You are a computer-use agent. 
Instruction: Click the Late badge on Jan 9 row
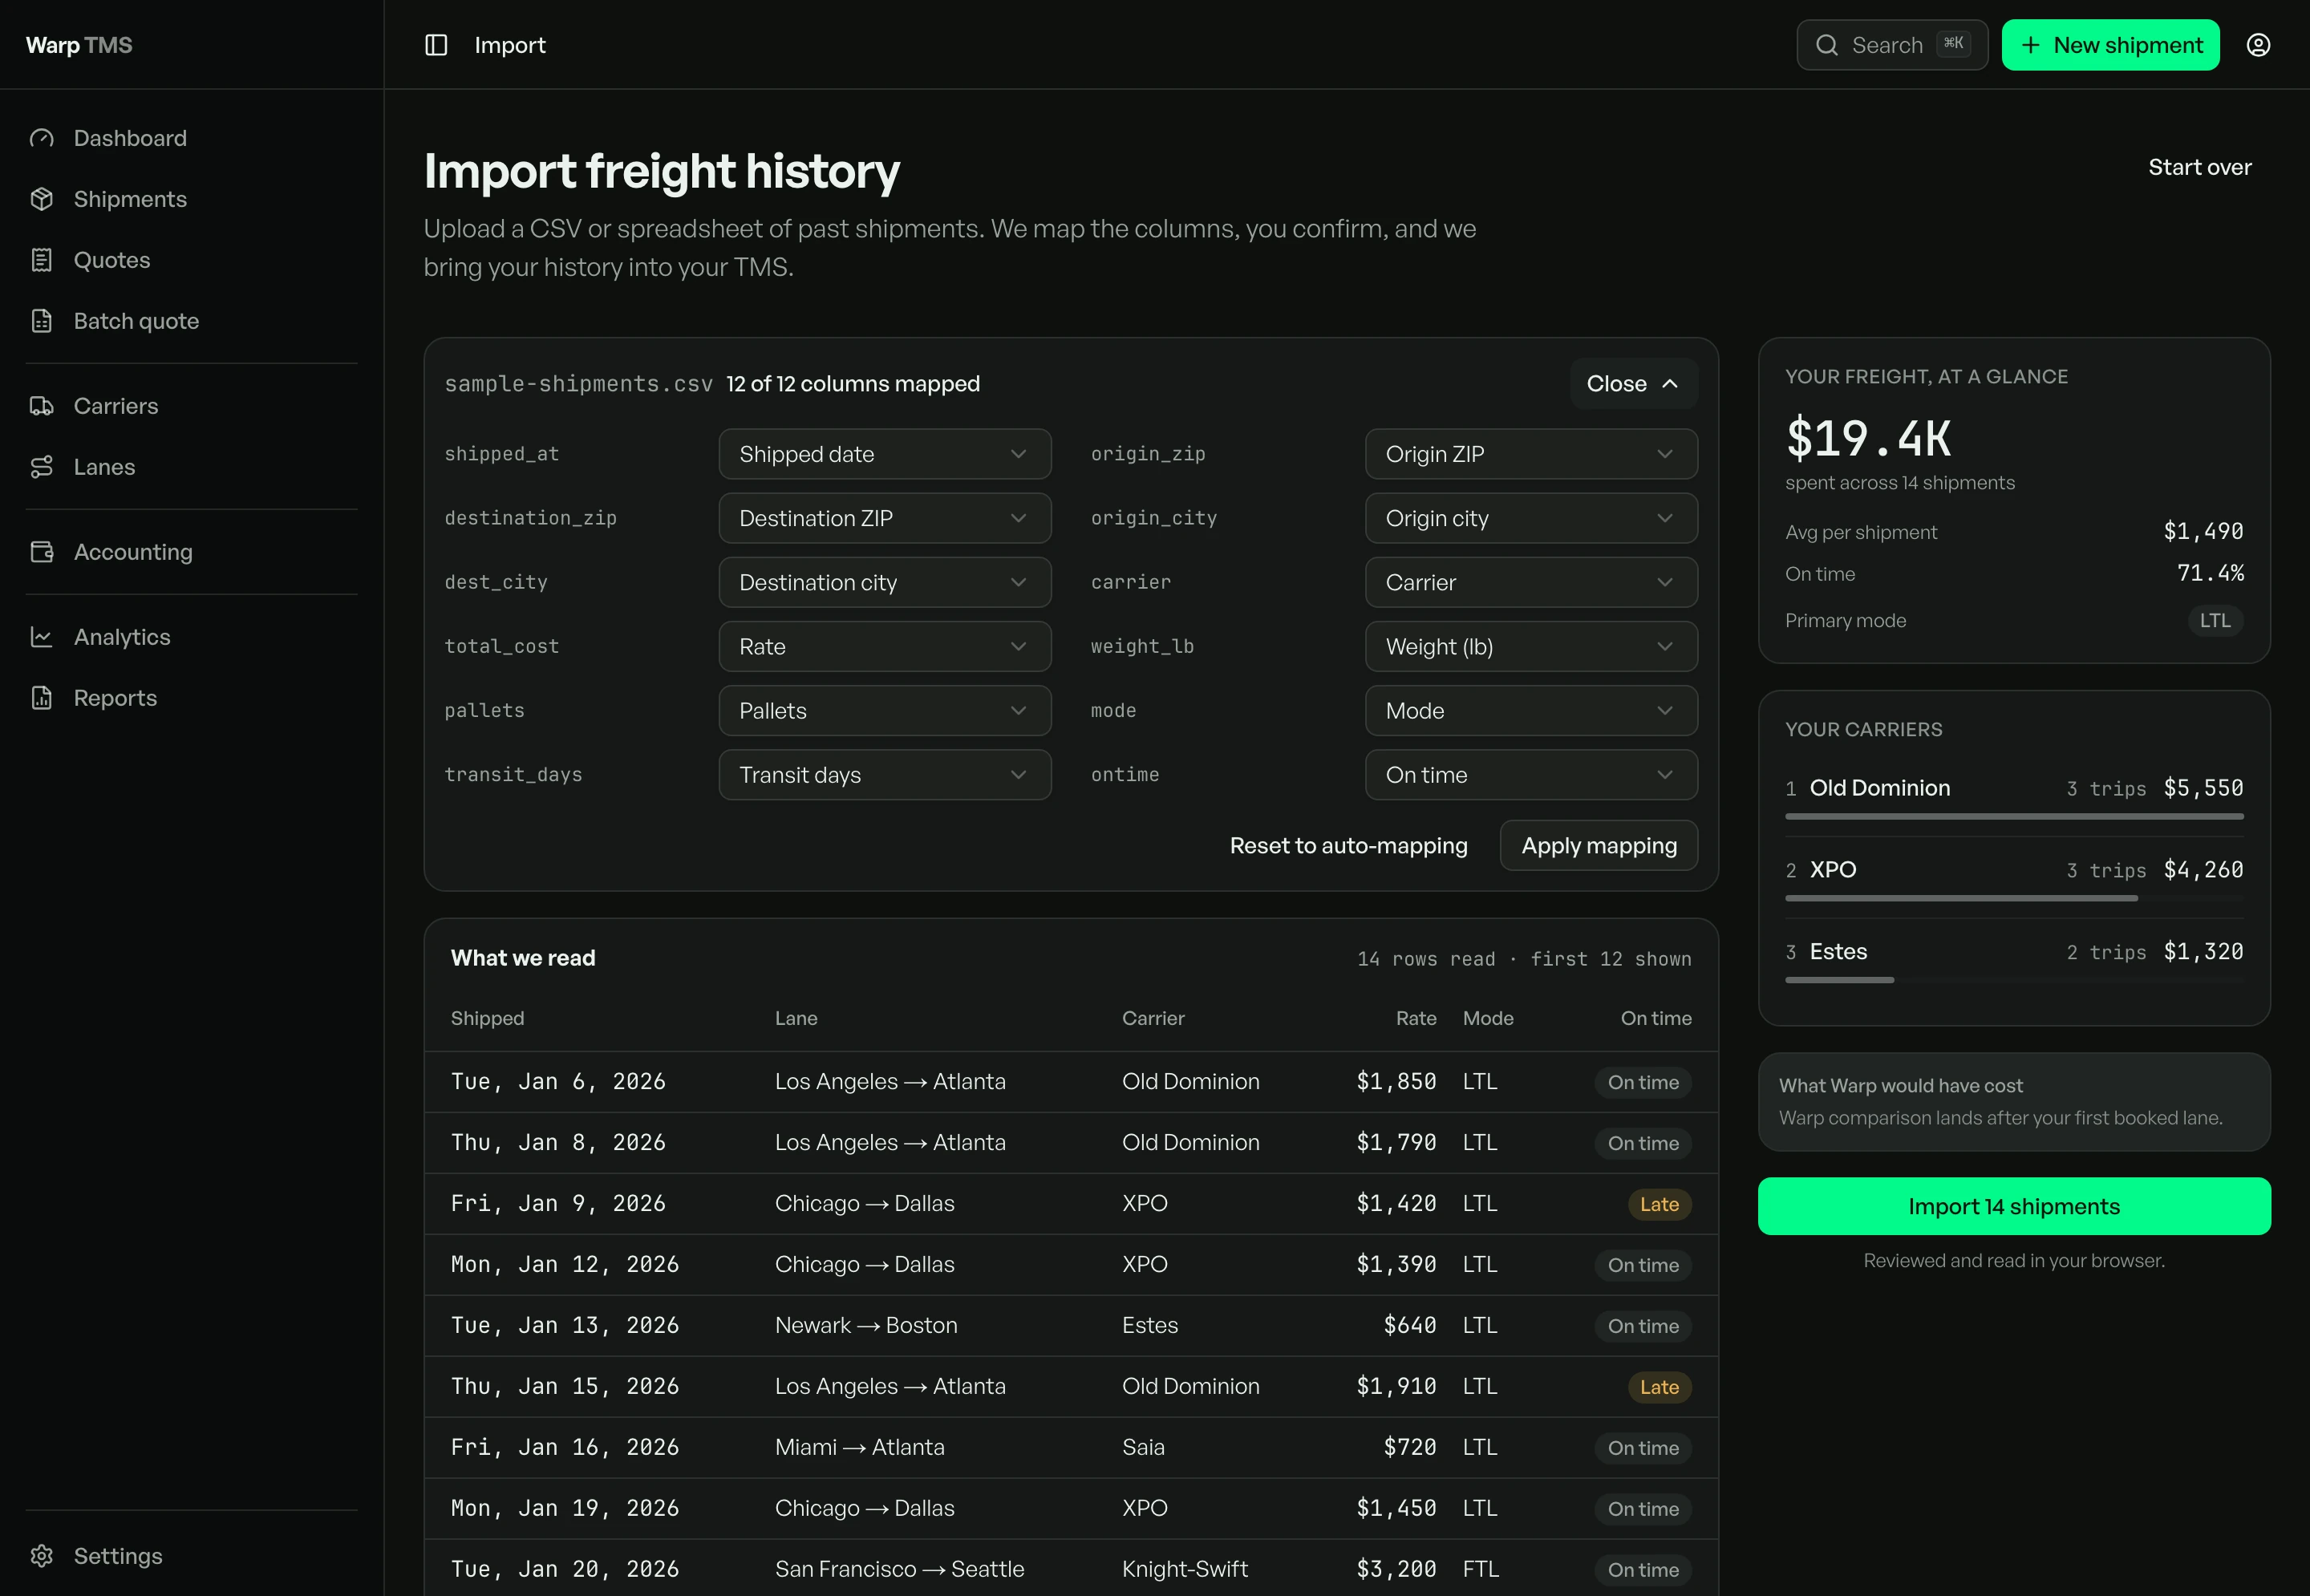1659,1204
